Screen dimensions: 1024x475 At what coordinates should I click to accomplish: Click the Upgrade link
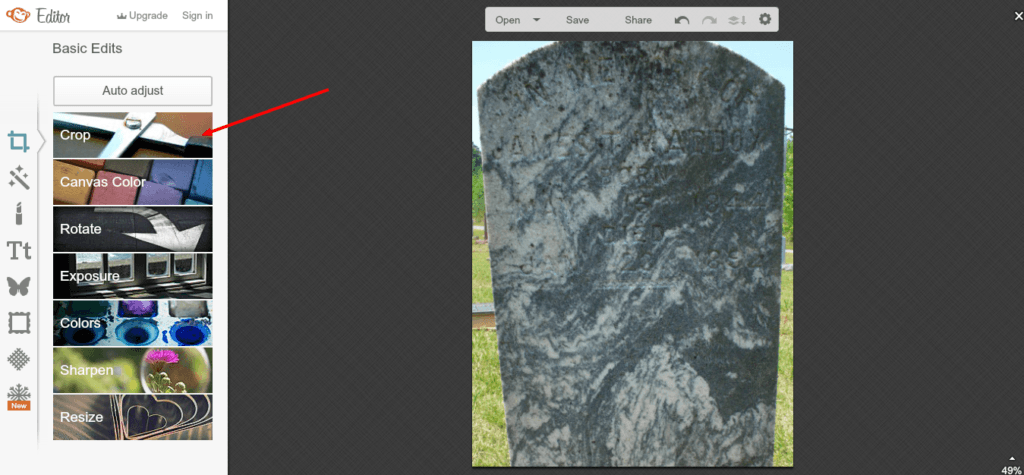coord(141,16)
